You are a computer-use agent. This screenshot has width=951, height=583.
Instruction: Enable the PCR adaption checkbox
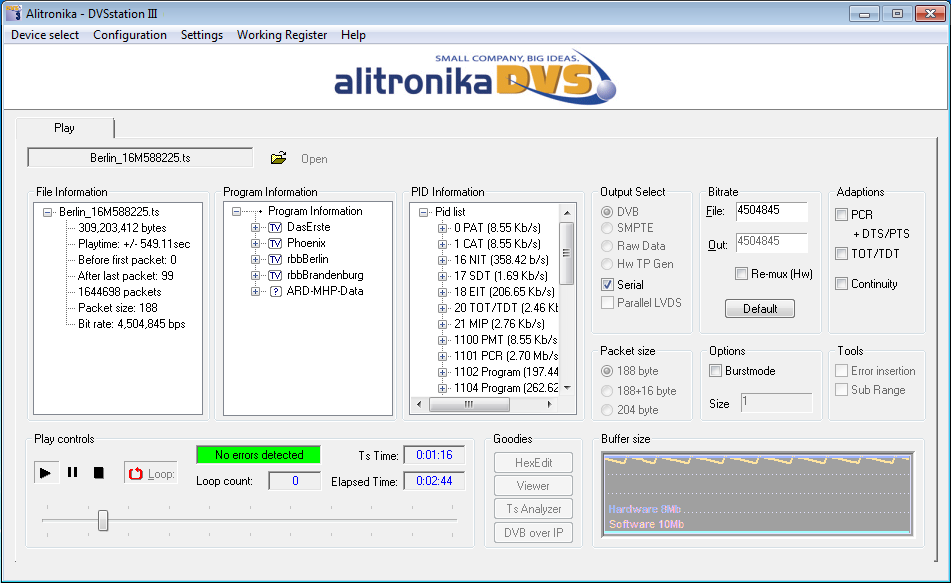pyautogui.click(x=842, y=215)
